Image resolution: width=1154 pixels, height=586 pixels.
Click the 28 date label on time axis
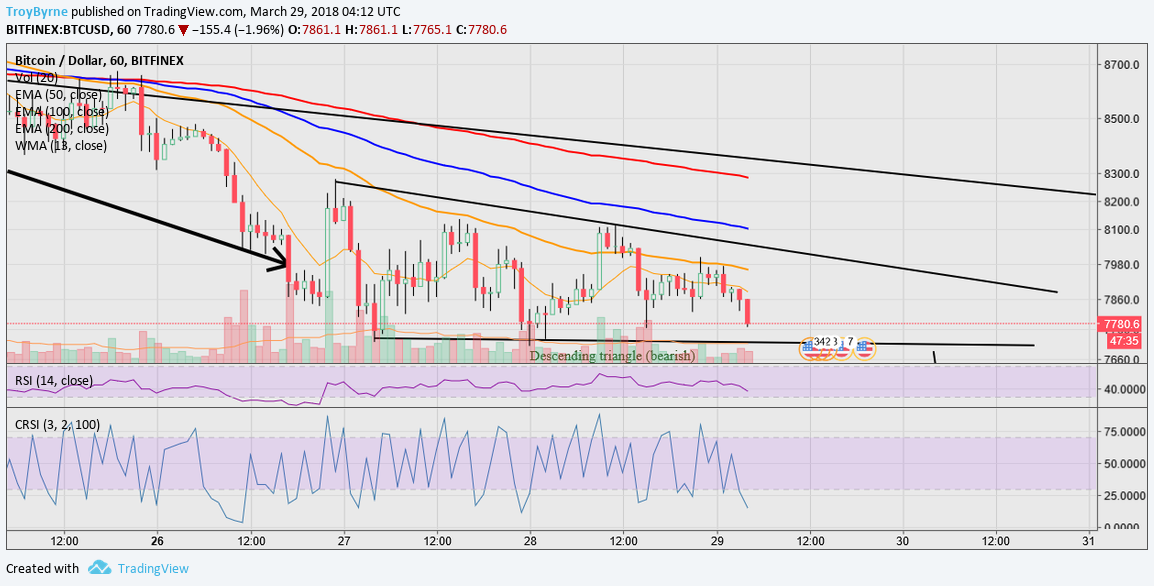[x=530, y=541]
